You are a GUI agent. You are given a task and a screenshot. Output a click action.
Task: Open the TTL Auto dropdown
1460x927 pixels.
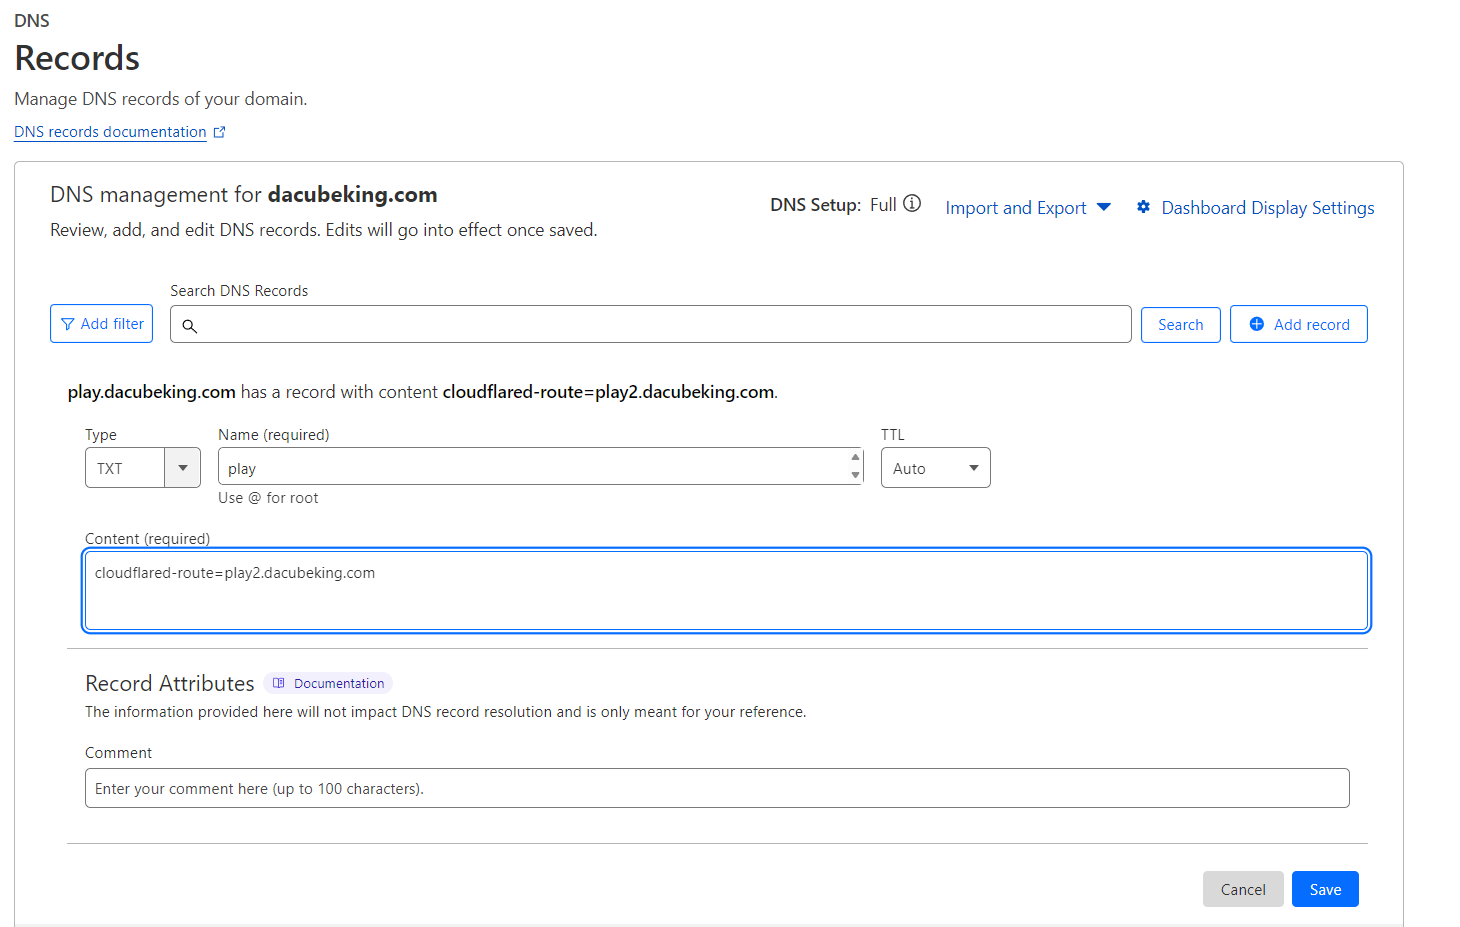(x=935, y=467)
